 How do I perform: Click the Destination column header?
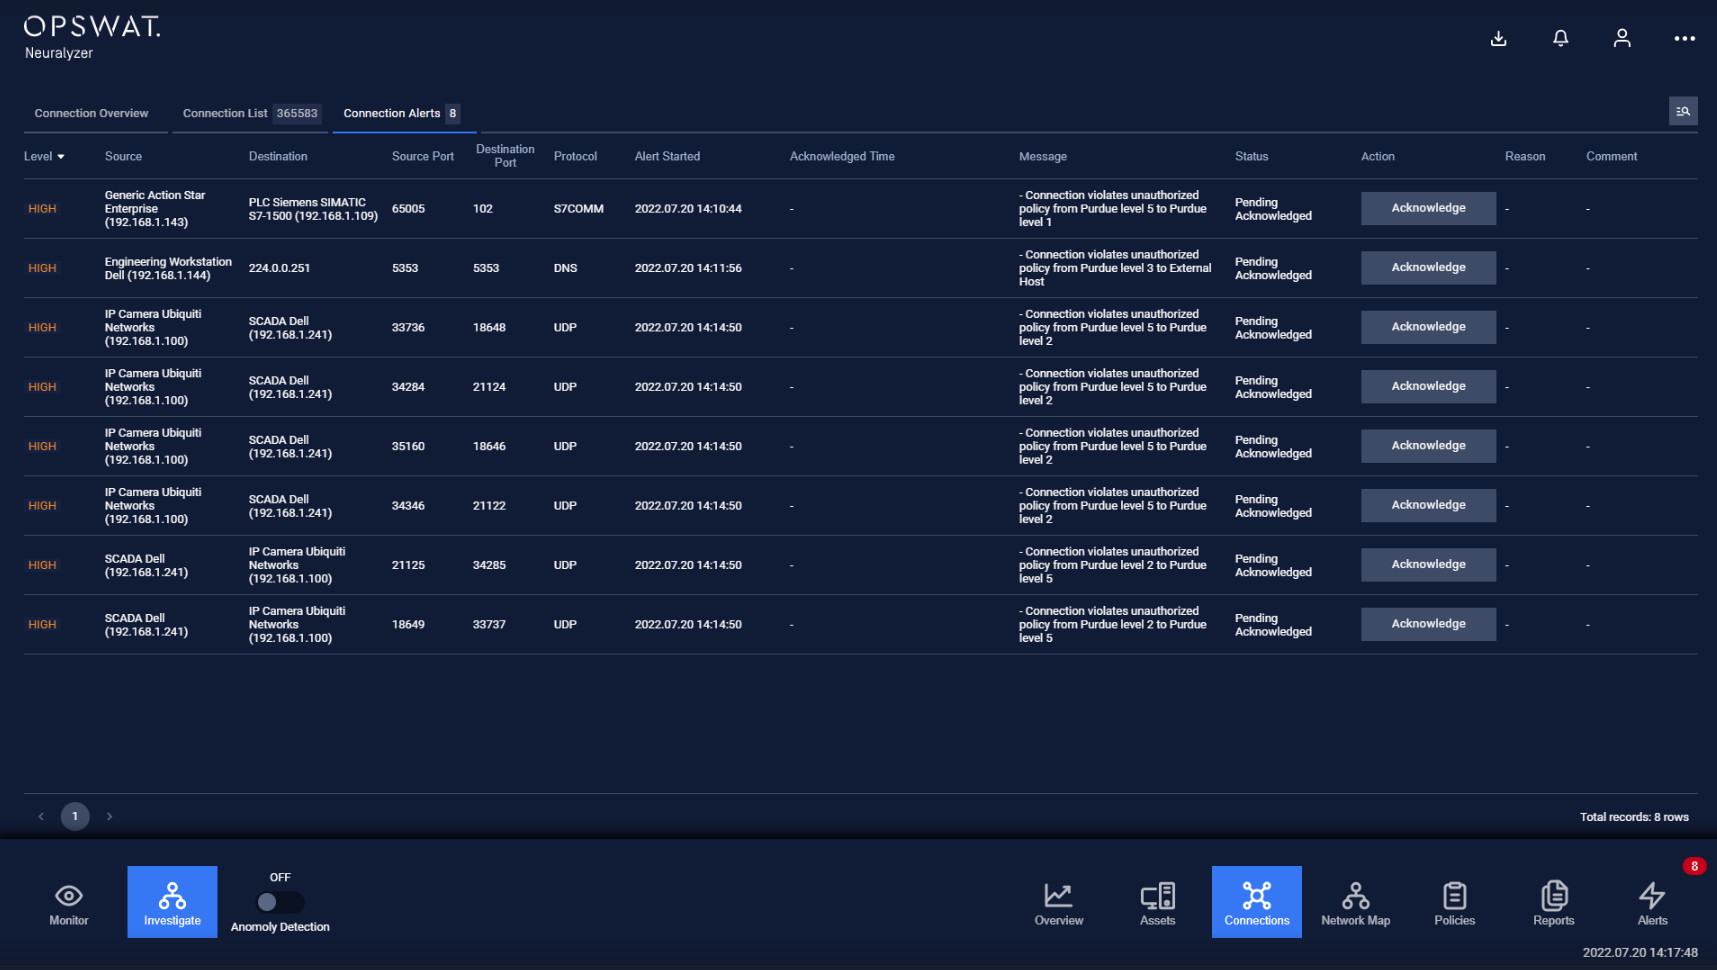[x=278, y=157]
